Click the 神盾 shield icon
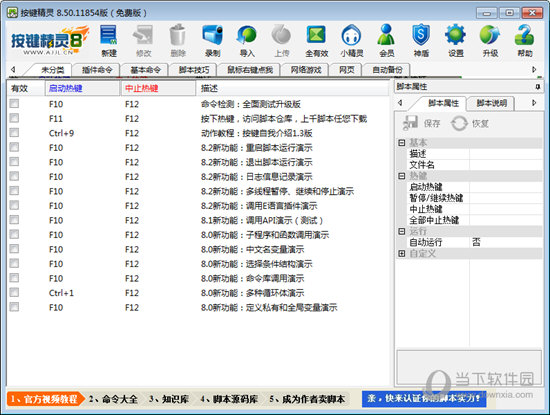 [x=421, y=41]
